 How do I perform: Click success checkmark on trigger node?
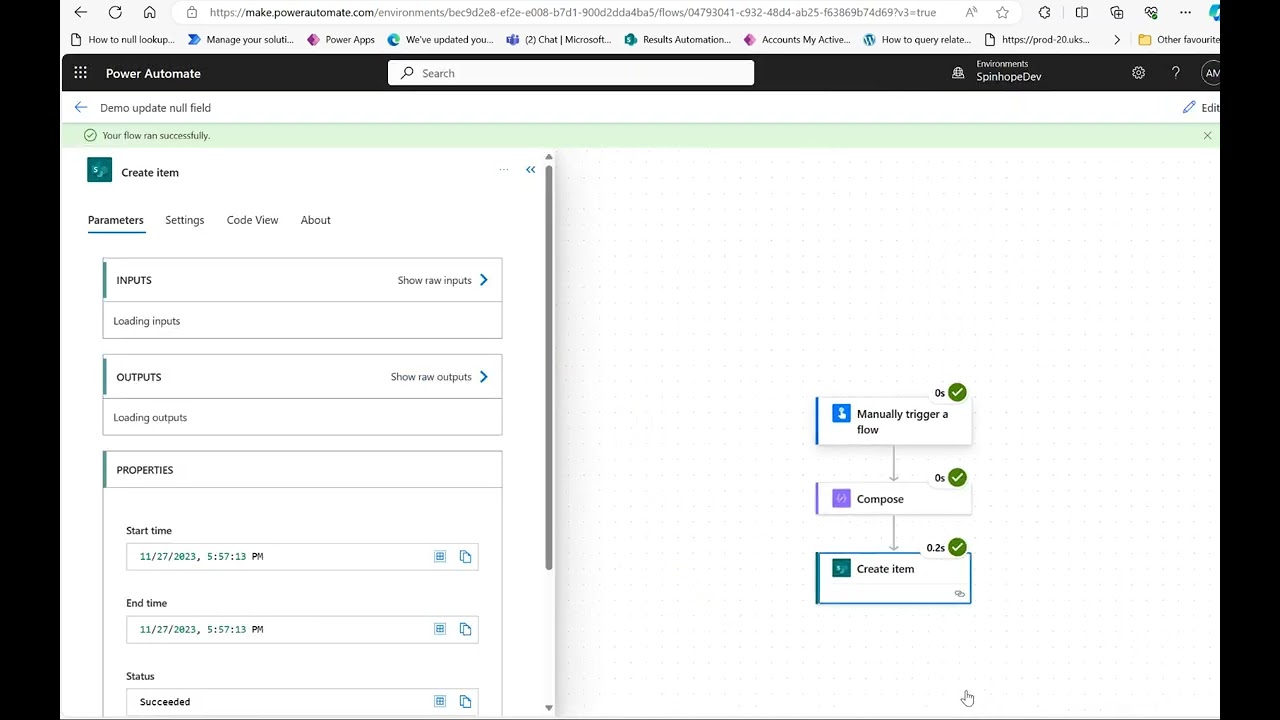coord(957,392)
